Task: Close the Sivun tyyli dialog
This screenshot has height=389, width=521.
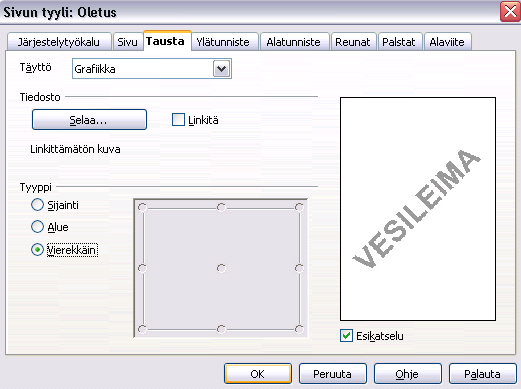Action: click(510, 11)
